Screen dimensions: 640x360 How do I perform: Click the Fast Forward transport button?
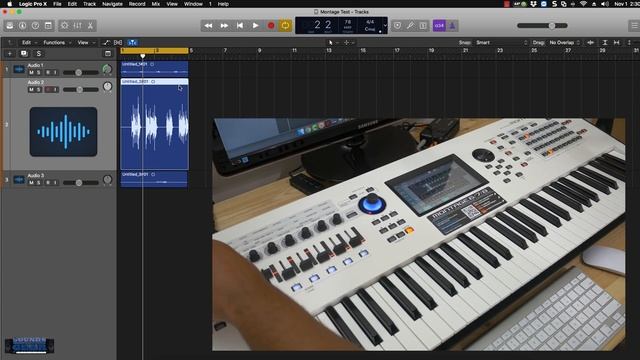224,26
